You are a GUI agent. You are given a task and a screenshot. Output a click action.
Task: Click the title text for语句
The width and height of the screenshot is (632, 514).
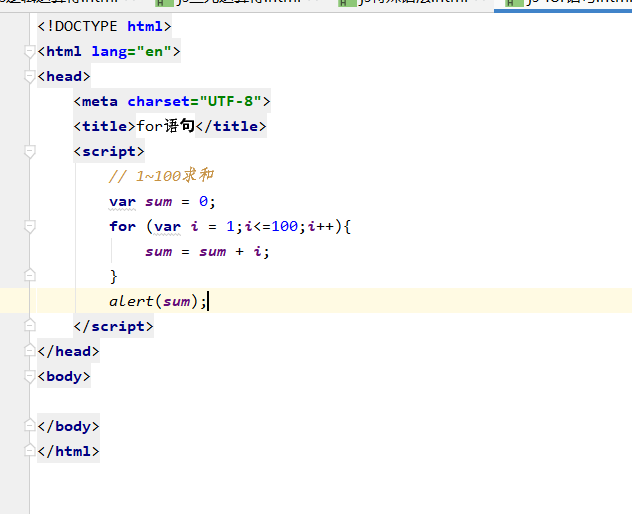165,126
